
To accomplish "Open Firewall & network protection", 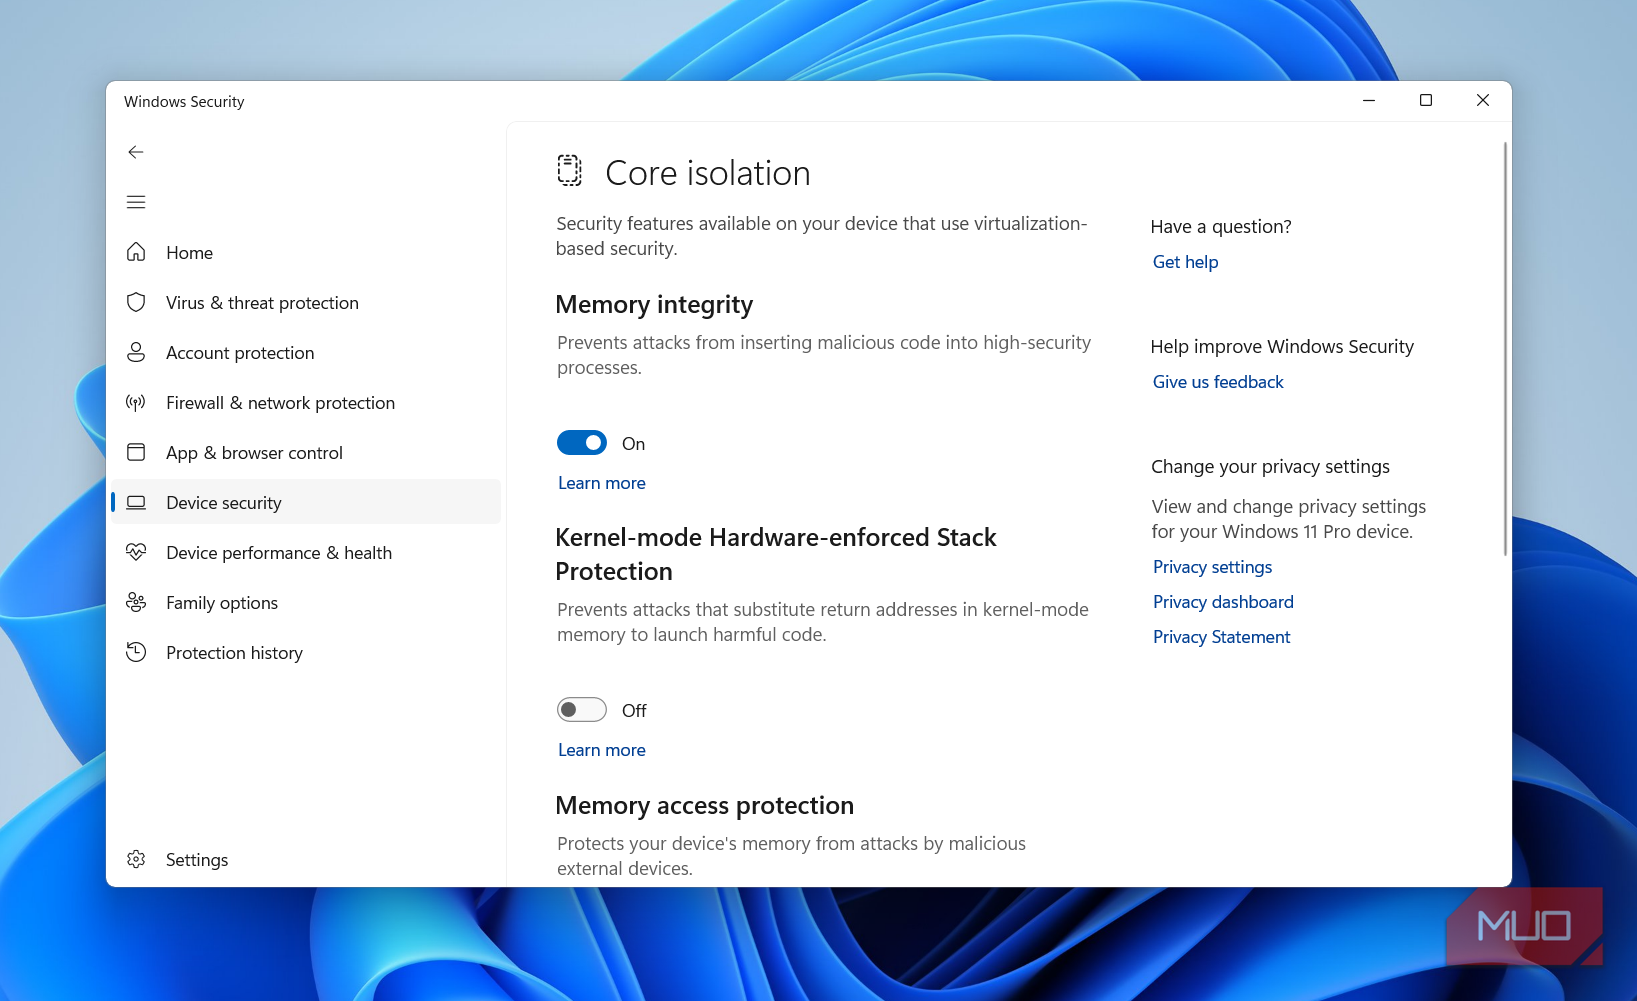I will 306,402.
